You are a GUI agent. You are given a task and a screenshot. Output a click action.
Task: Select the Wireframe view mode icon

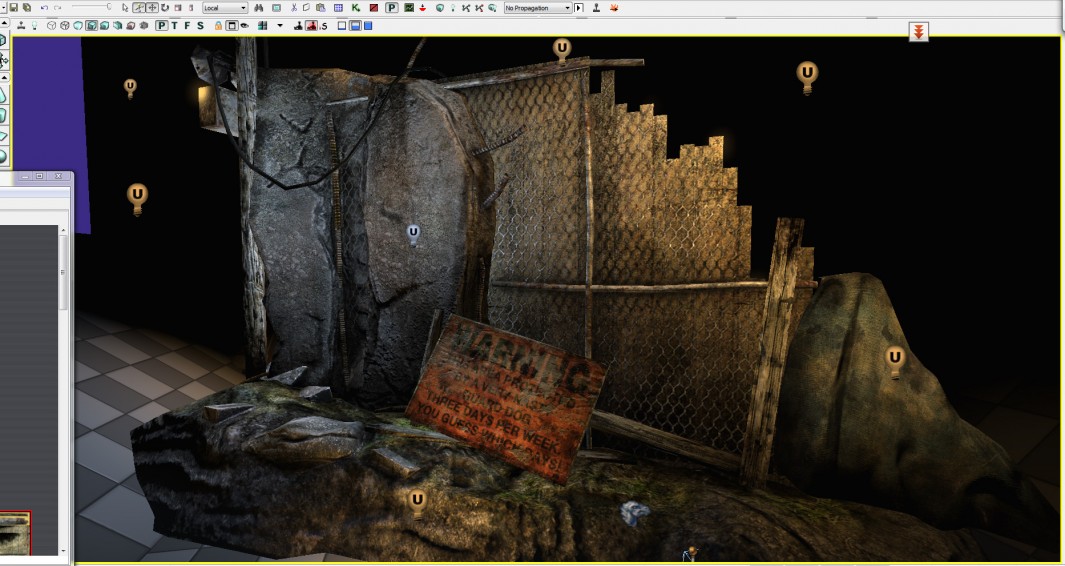tap(66, 25)
